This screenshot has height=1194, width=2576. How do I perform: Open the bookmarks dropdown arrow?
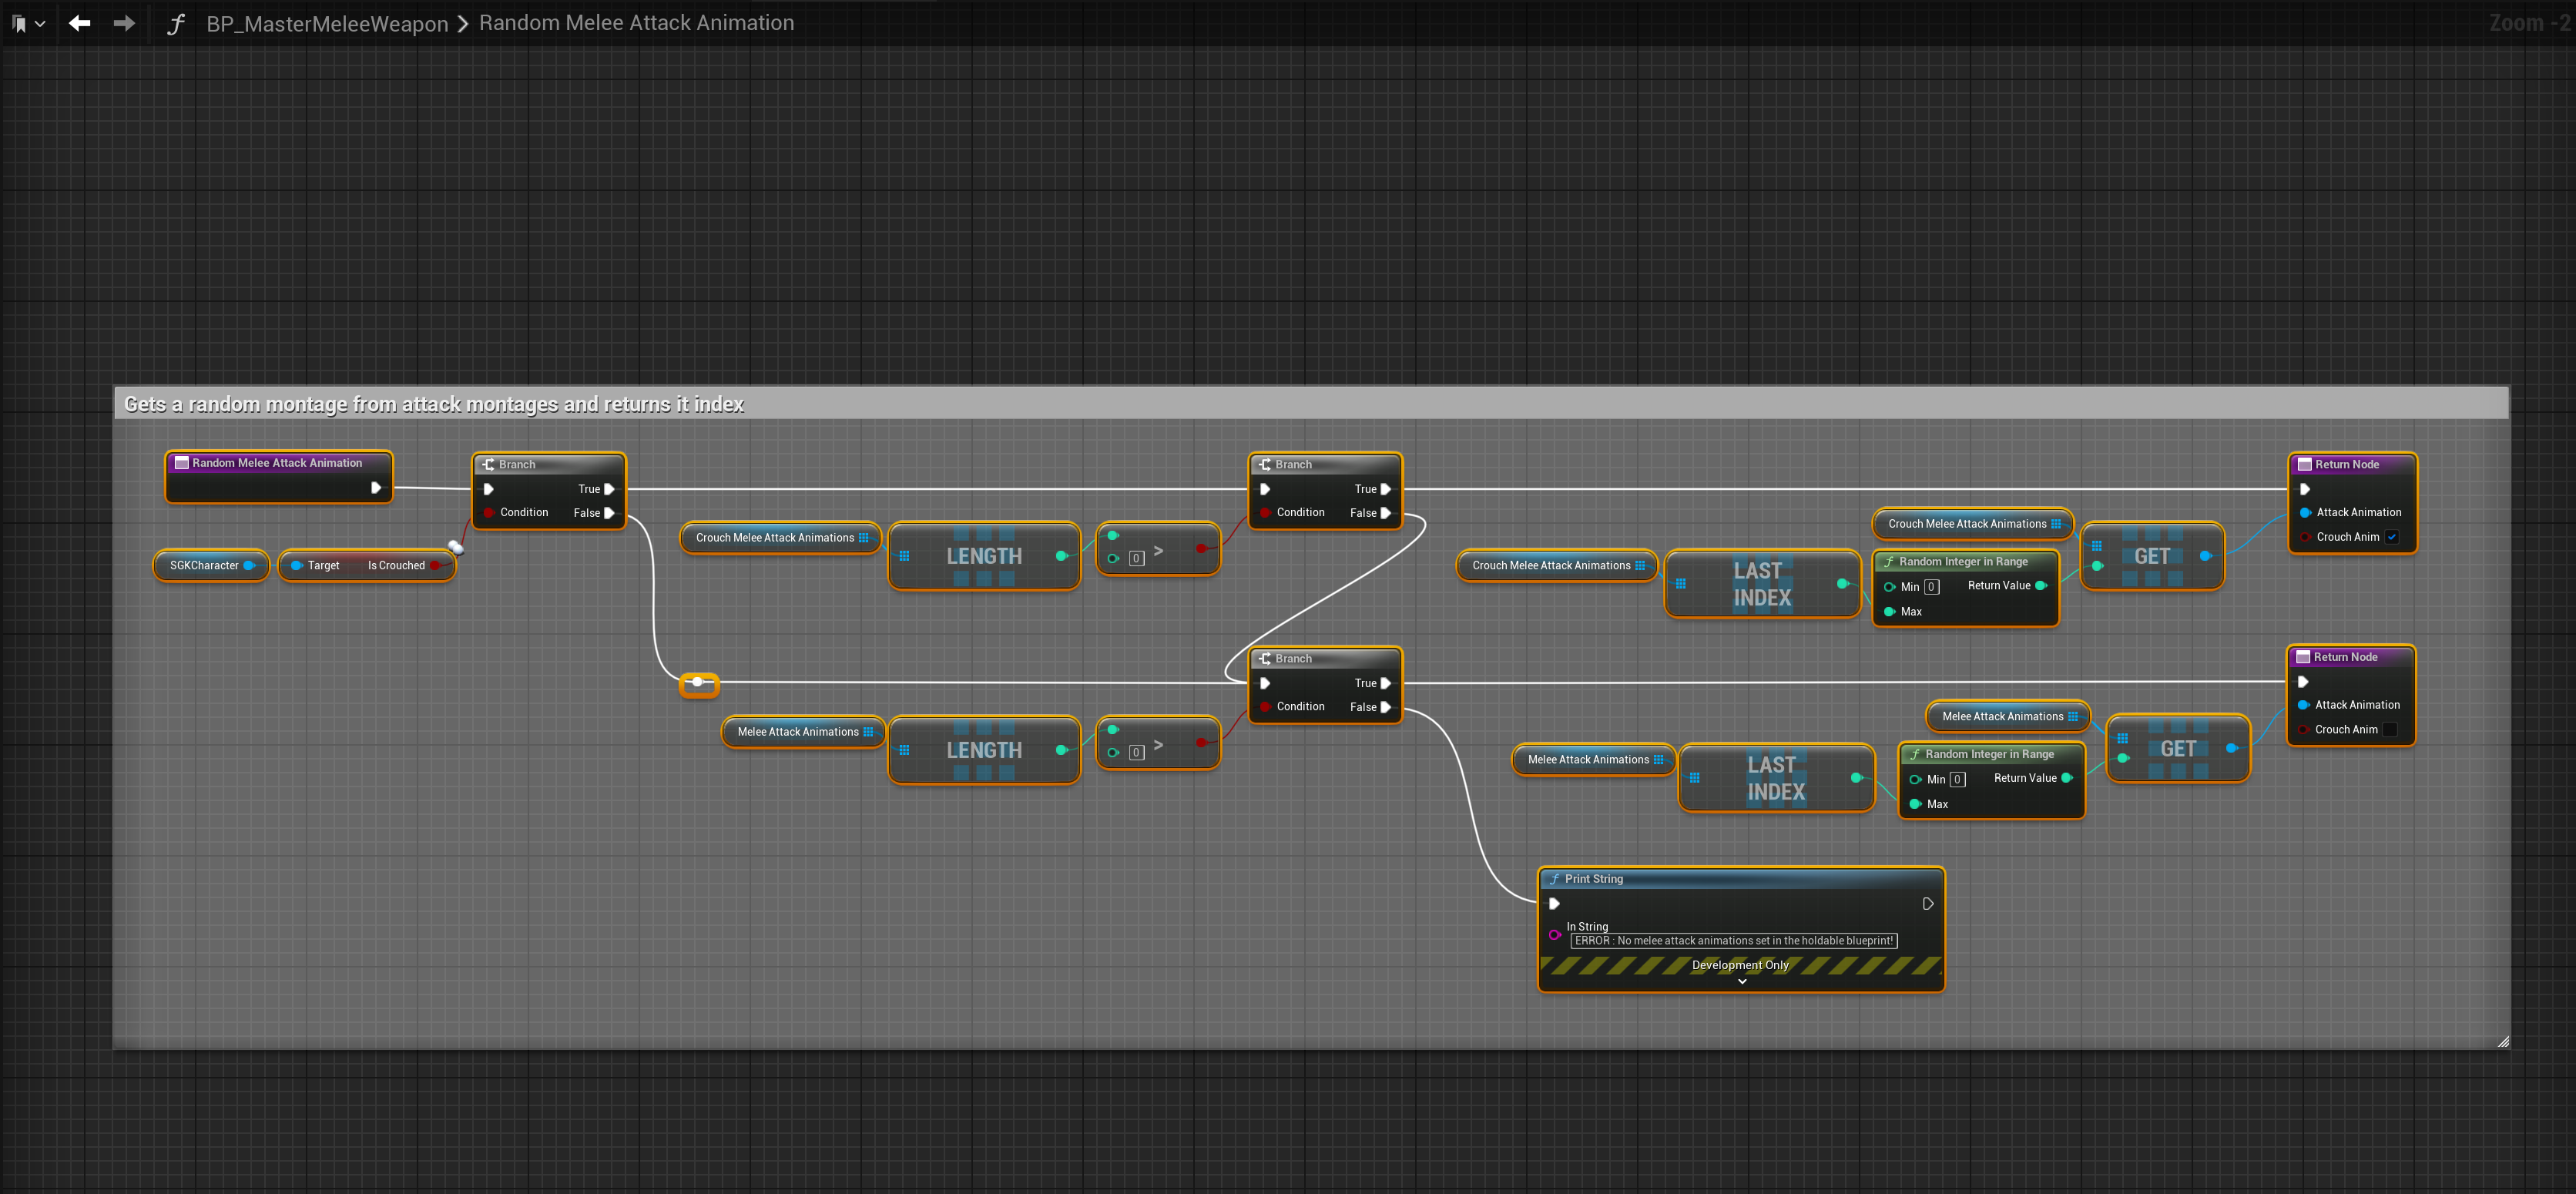click(x=40, y=23)
